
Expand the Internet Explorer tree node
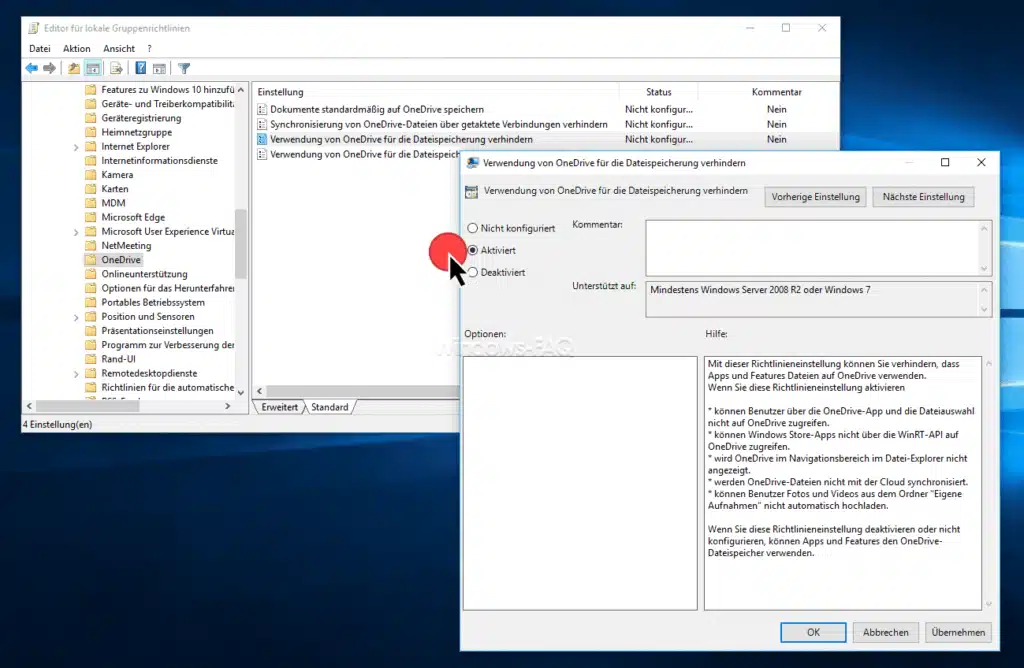click(x=76, y=147)
